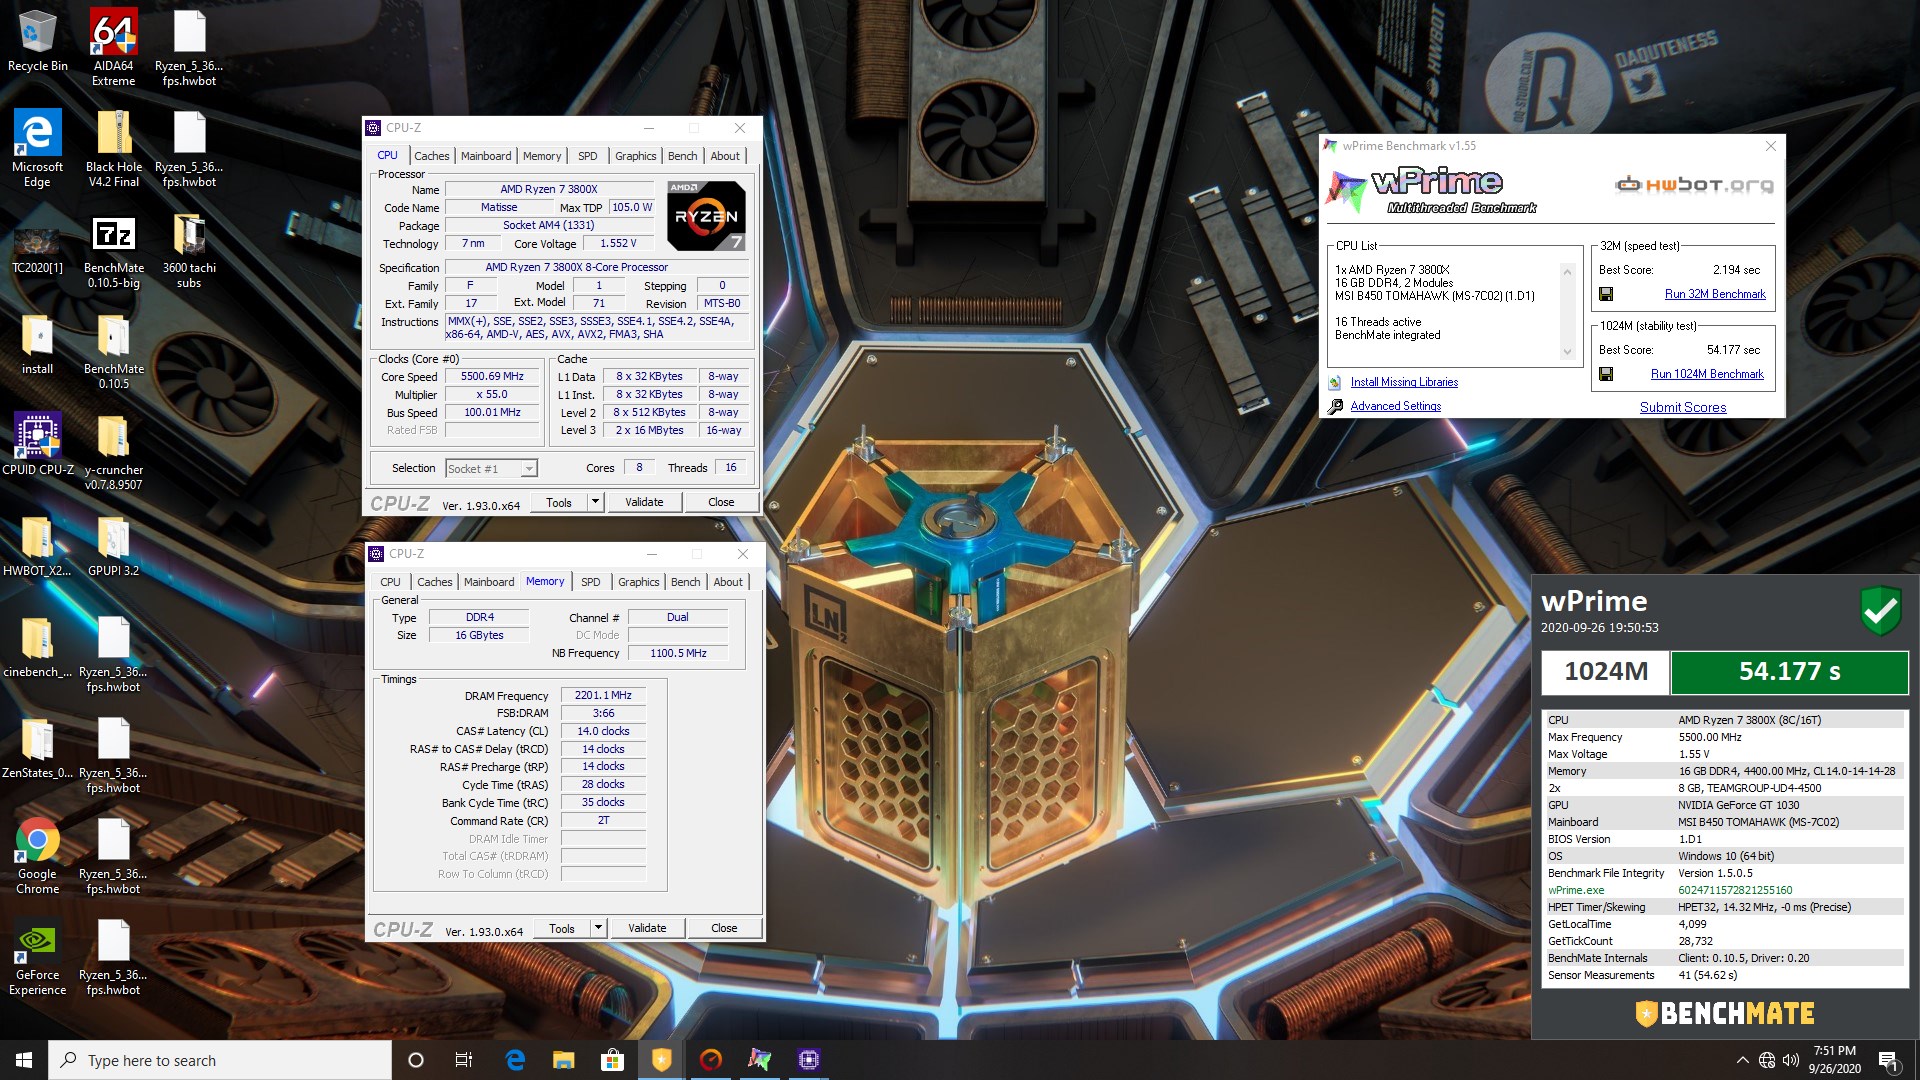Open Black Hole V4.2 Final archive
This screenshot has width=1920, height=1080.
tap(113, 148)
